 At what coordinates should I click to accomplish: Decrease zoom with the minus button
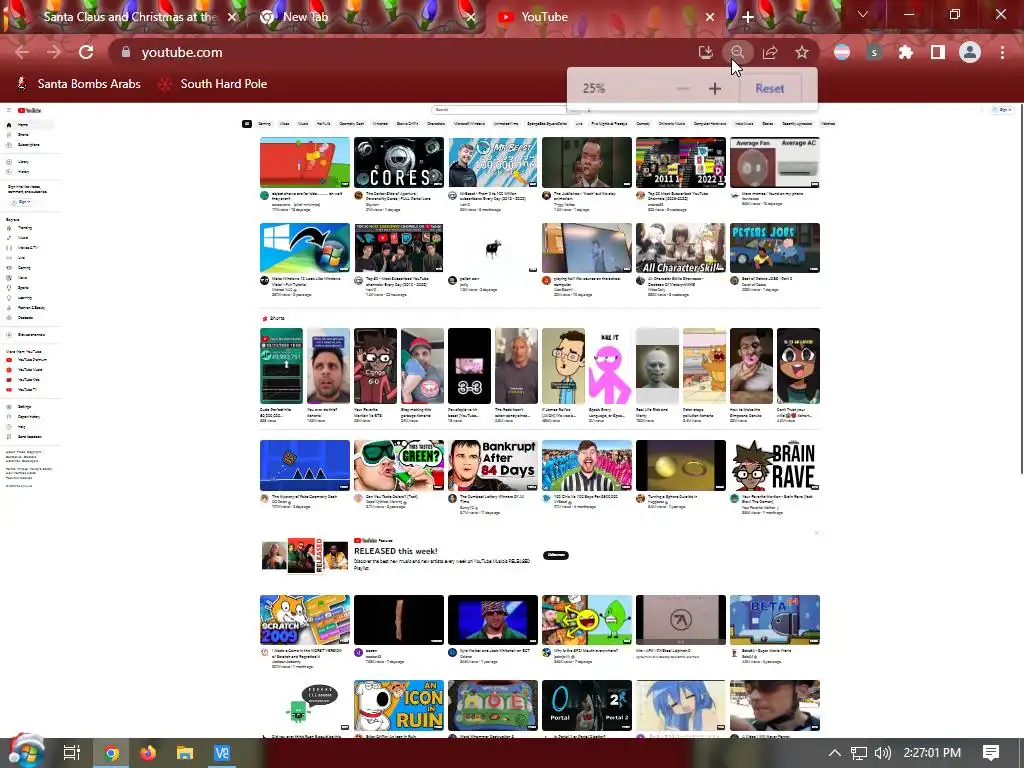tap(683, 88)
